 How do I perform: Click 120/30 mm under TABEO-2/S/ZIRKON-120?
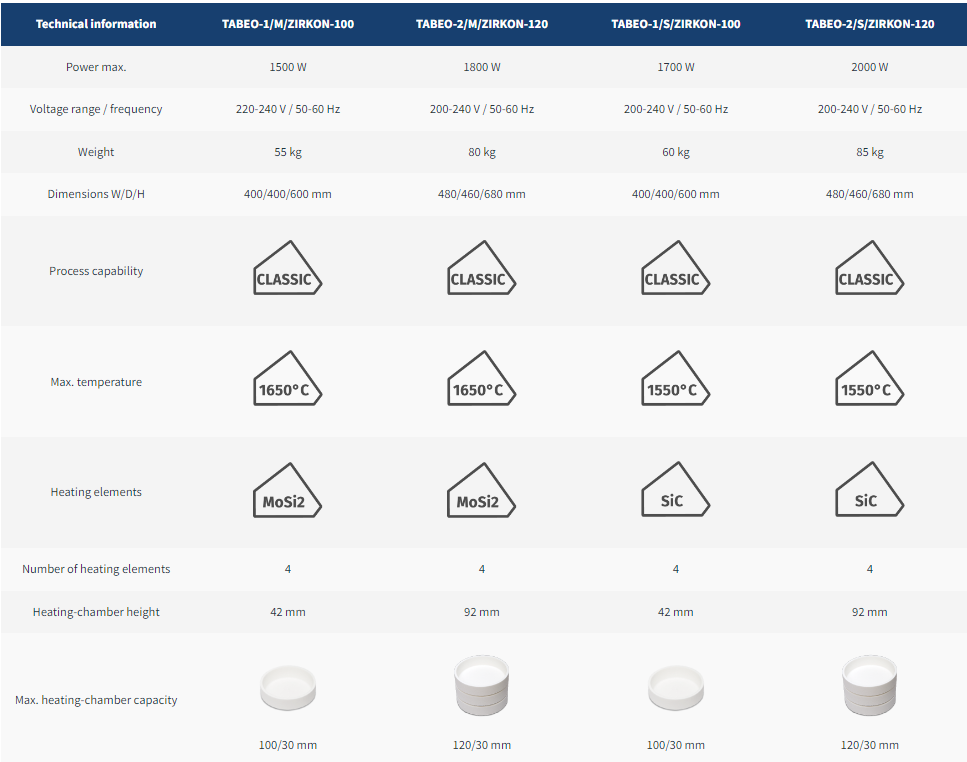point(870,745)
